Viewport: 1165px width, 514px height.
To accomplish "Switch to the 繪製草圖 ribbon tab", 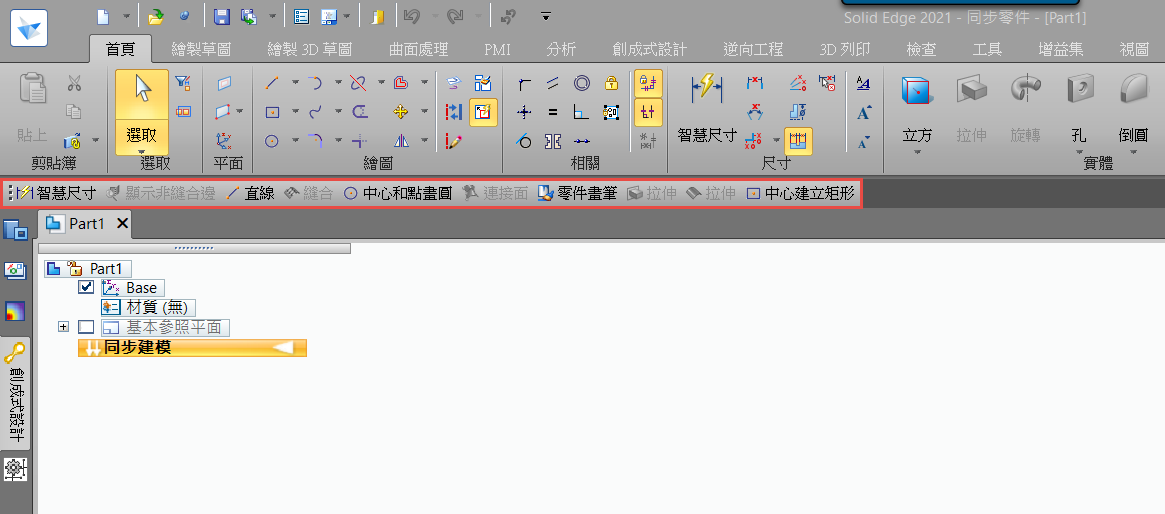I will point(201,50).
